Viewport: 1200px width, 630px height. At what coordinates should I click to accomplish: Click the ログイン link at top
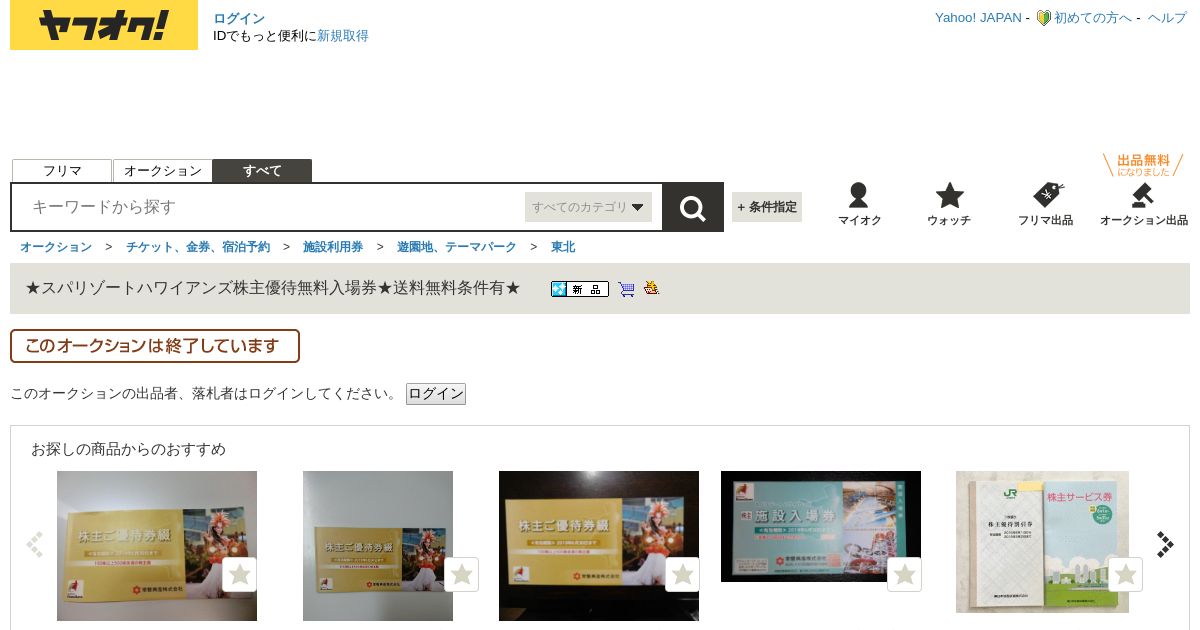(x=239, y=19)
